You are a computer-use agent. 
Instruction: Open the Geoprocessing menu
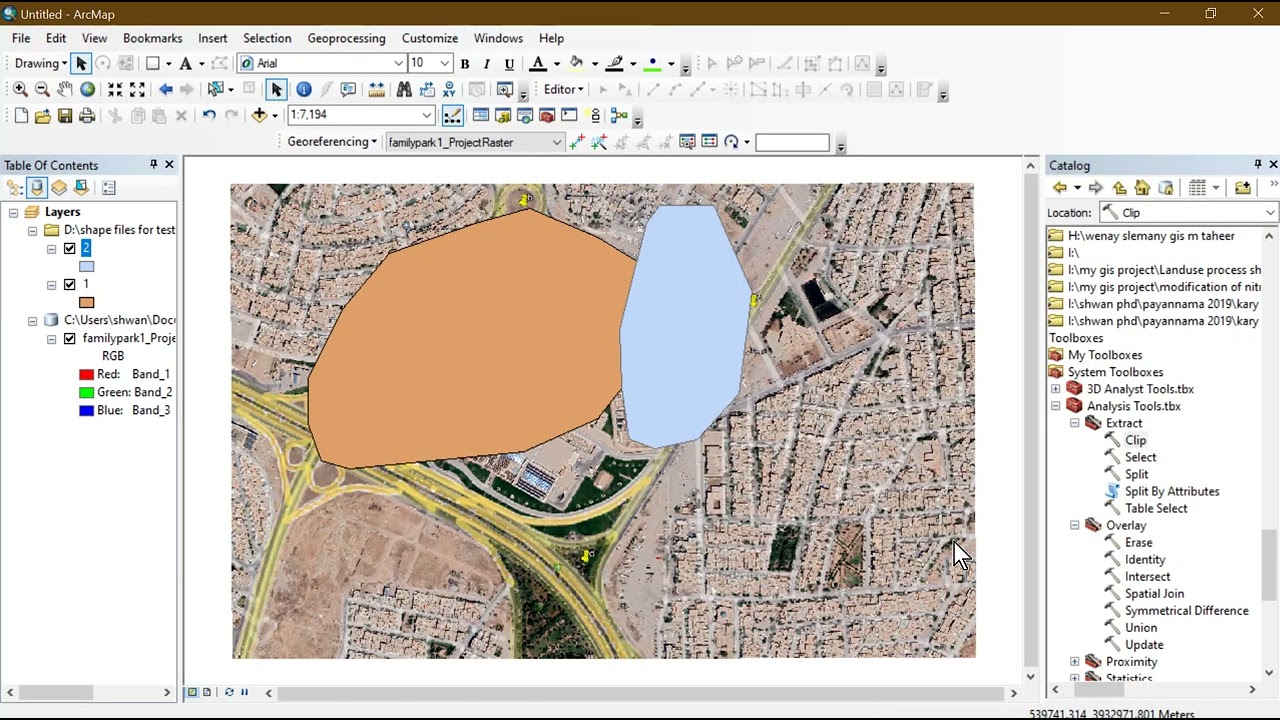point(346,38)
